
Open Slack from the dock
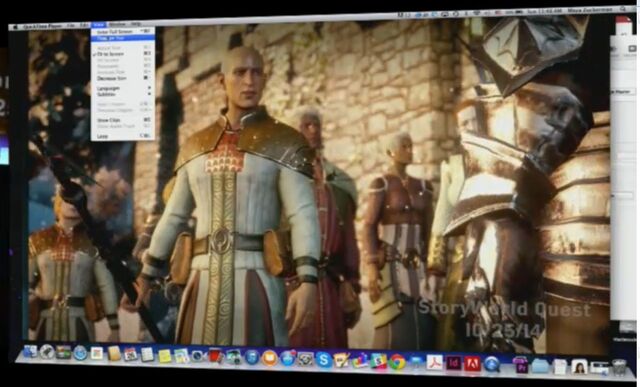pos(378,361)
